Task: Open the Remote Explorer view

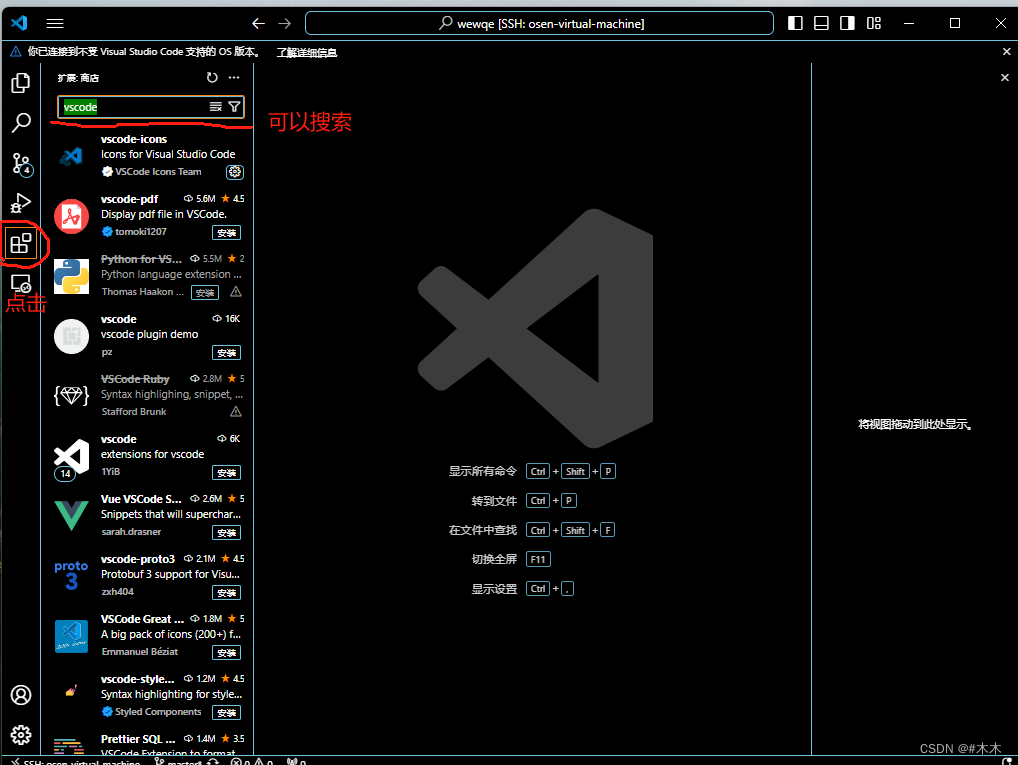Action: pos(21,284)
